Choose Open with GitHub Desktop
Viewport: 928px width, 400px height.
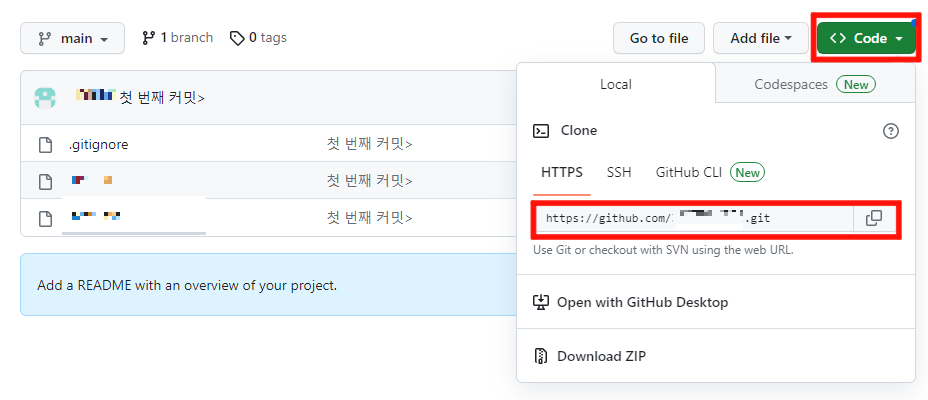click(x=630, y=302)
